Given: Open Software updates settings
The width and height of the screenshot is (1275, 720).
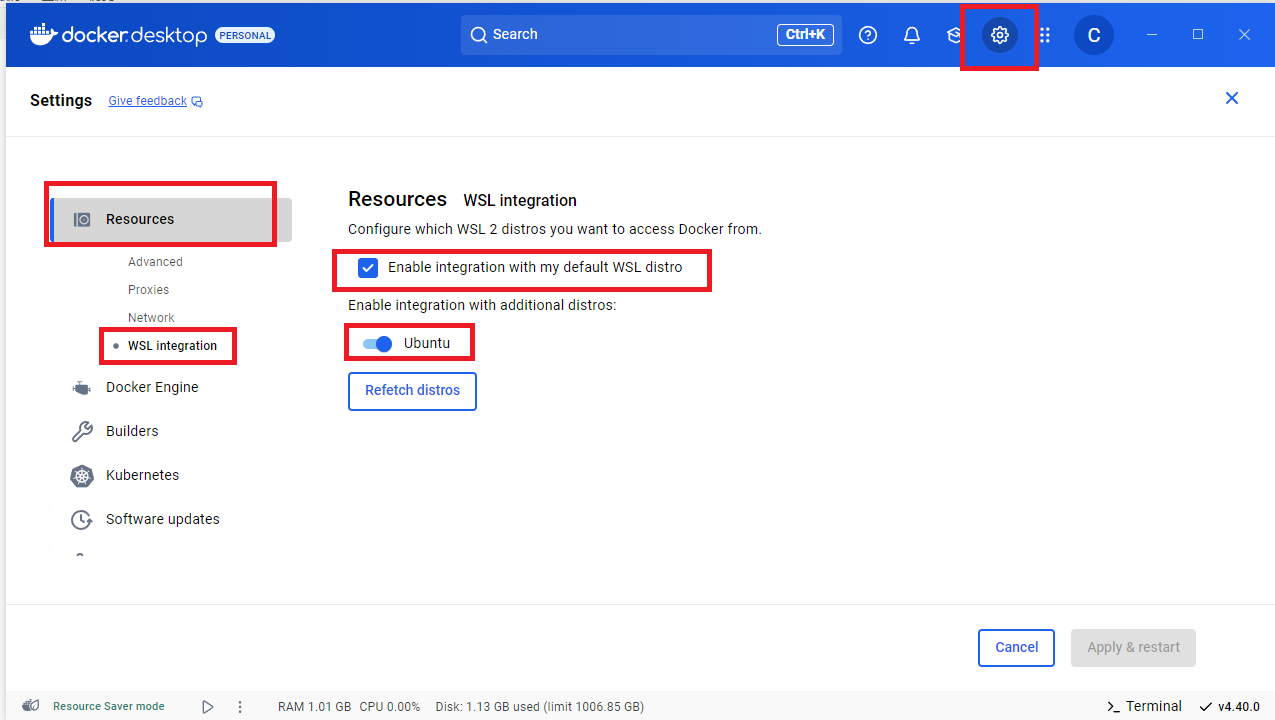Looking at the screenshot, I should (x=163, y=519).
